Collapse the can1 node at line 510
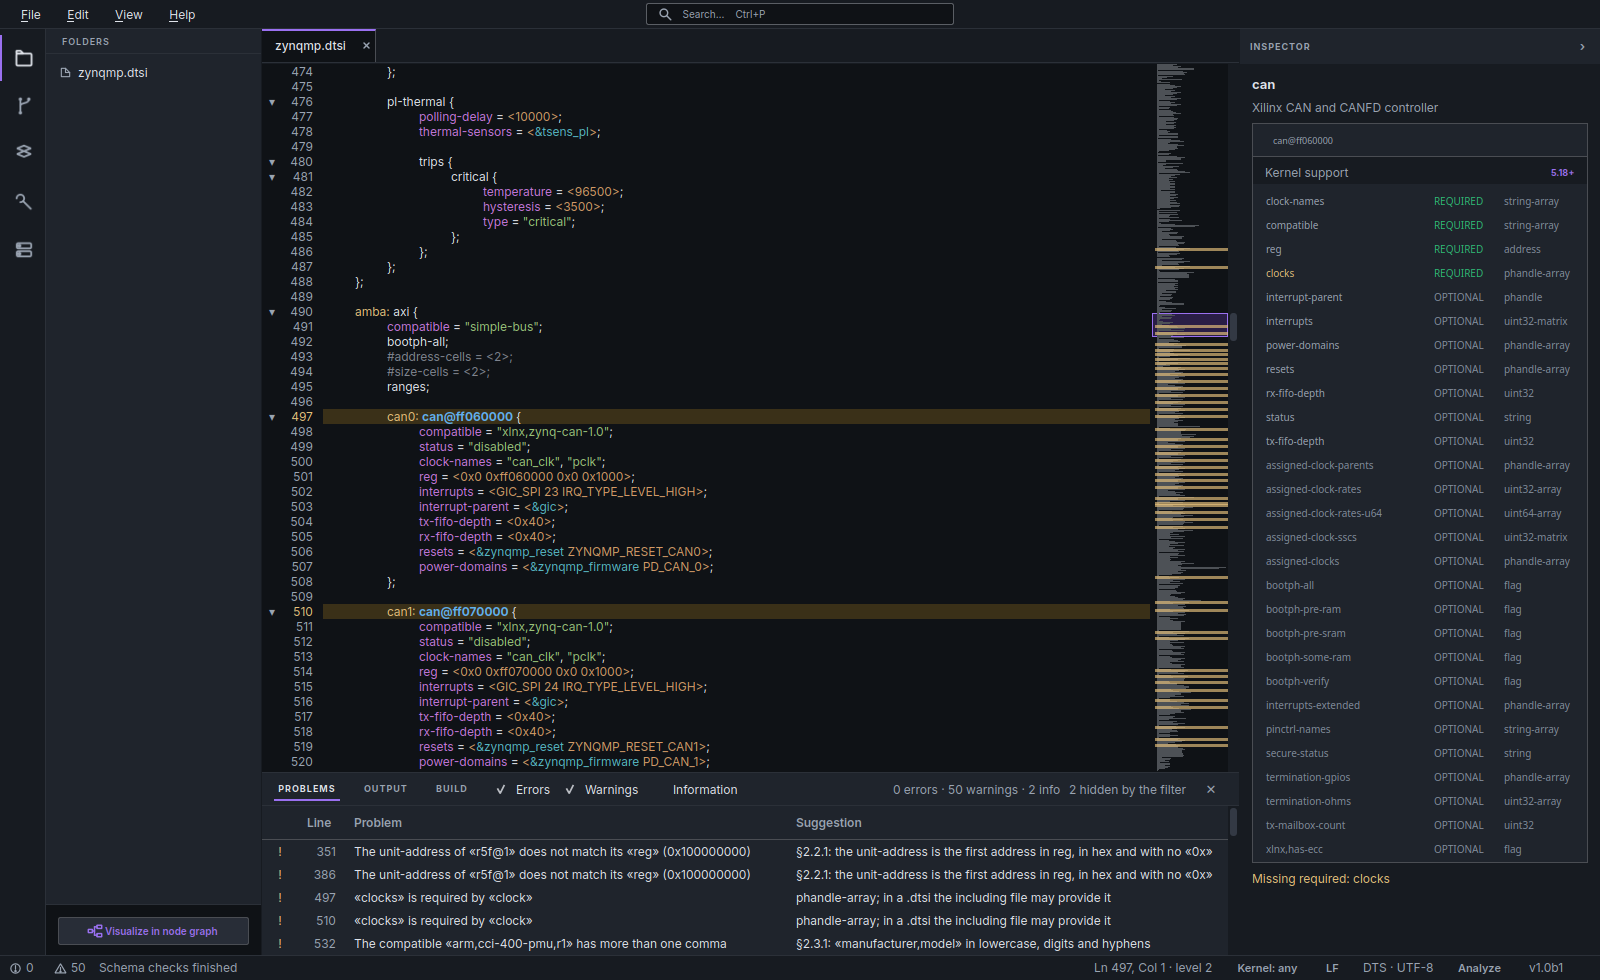The width and height of the screenshot is (1600, 980). click(272, 612)
